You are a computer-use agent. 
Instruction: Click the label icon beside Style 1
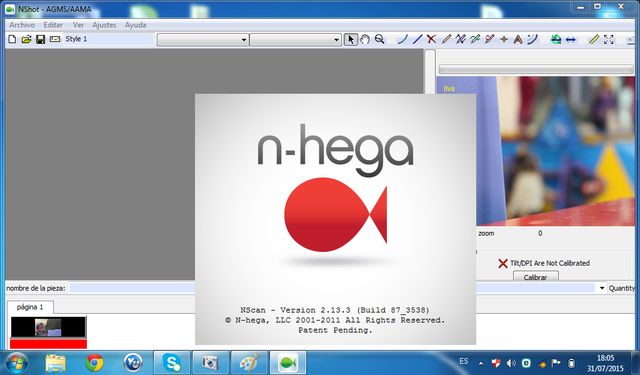click(x=55, y=39)
